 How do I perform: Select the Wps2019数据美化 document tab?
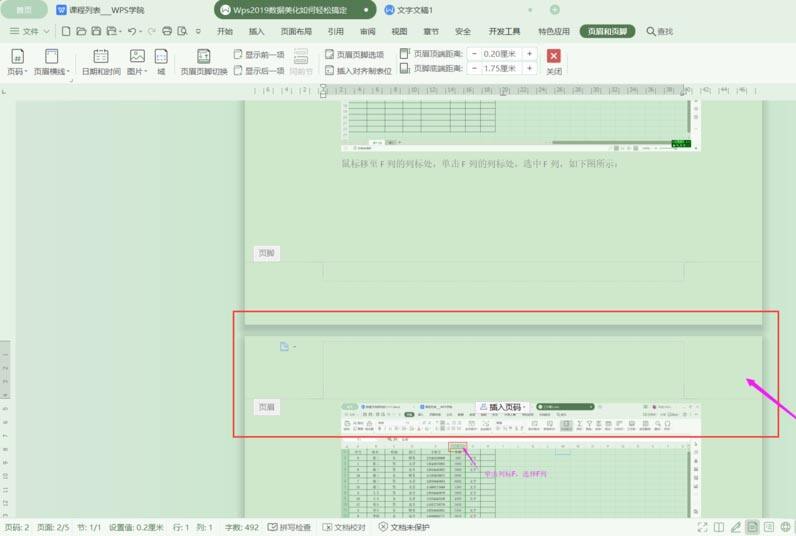pyautogui.click(x=294, y=10)
